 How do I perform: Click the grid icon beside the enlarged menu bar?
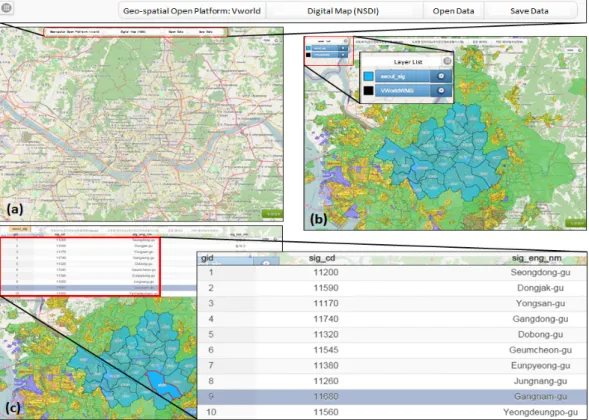5,8
